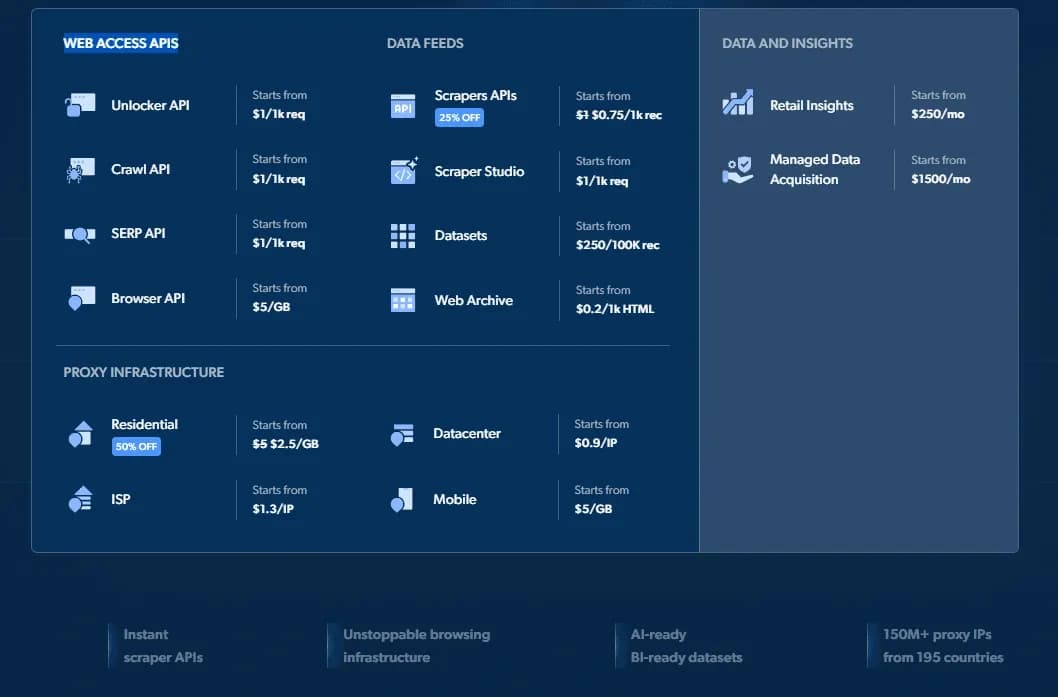Click the 50% OFF Residential discount badge
Screen dimensions: 1058x697
click(137, 447)
